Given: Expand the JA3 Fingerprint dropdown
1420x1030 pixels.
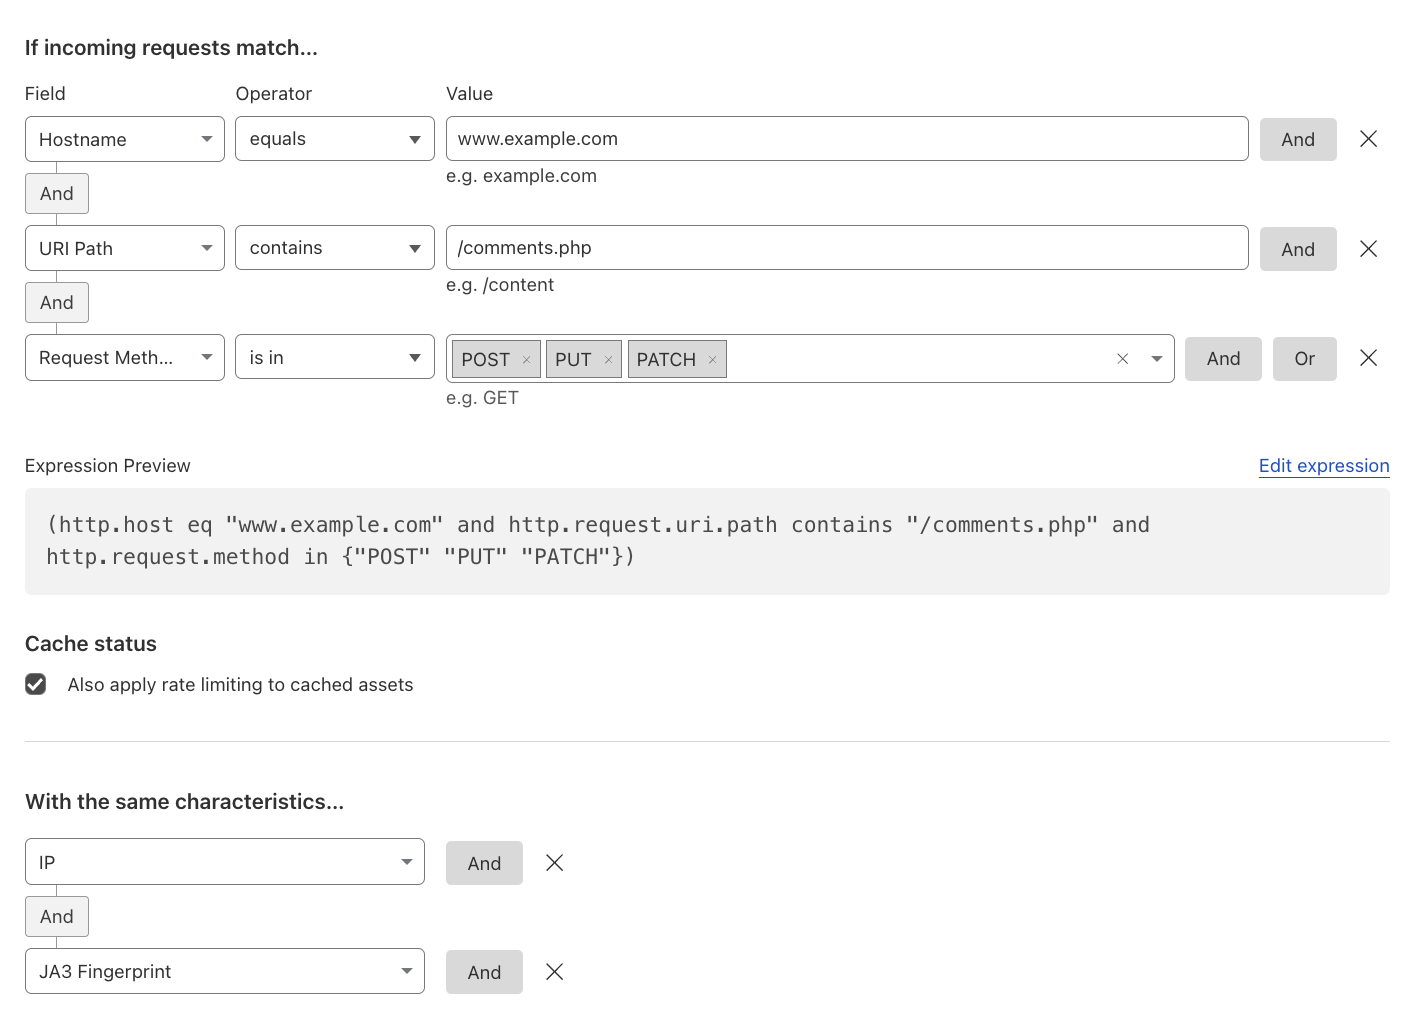Looking at the screenshot, I should pos(225,971).
